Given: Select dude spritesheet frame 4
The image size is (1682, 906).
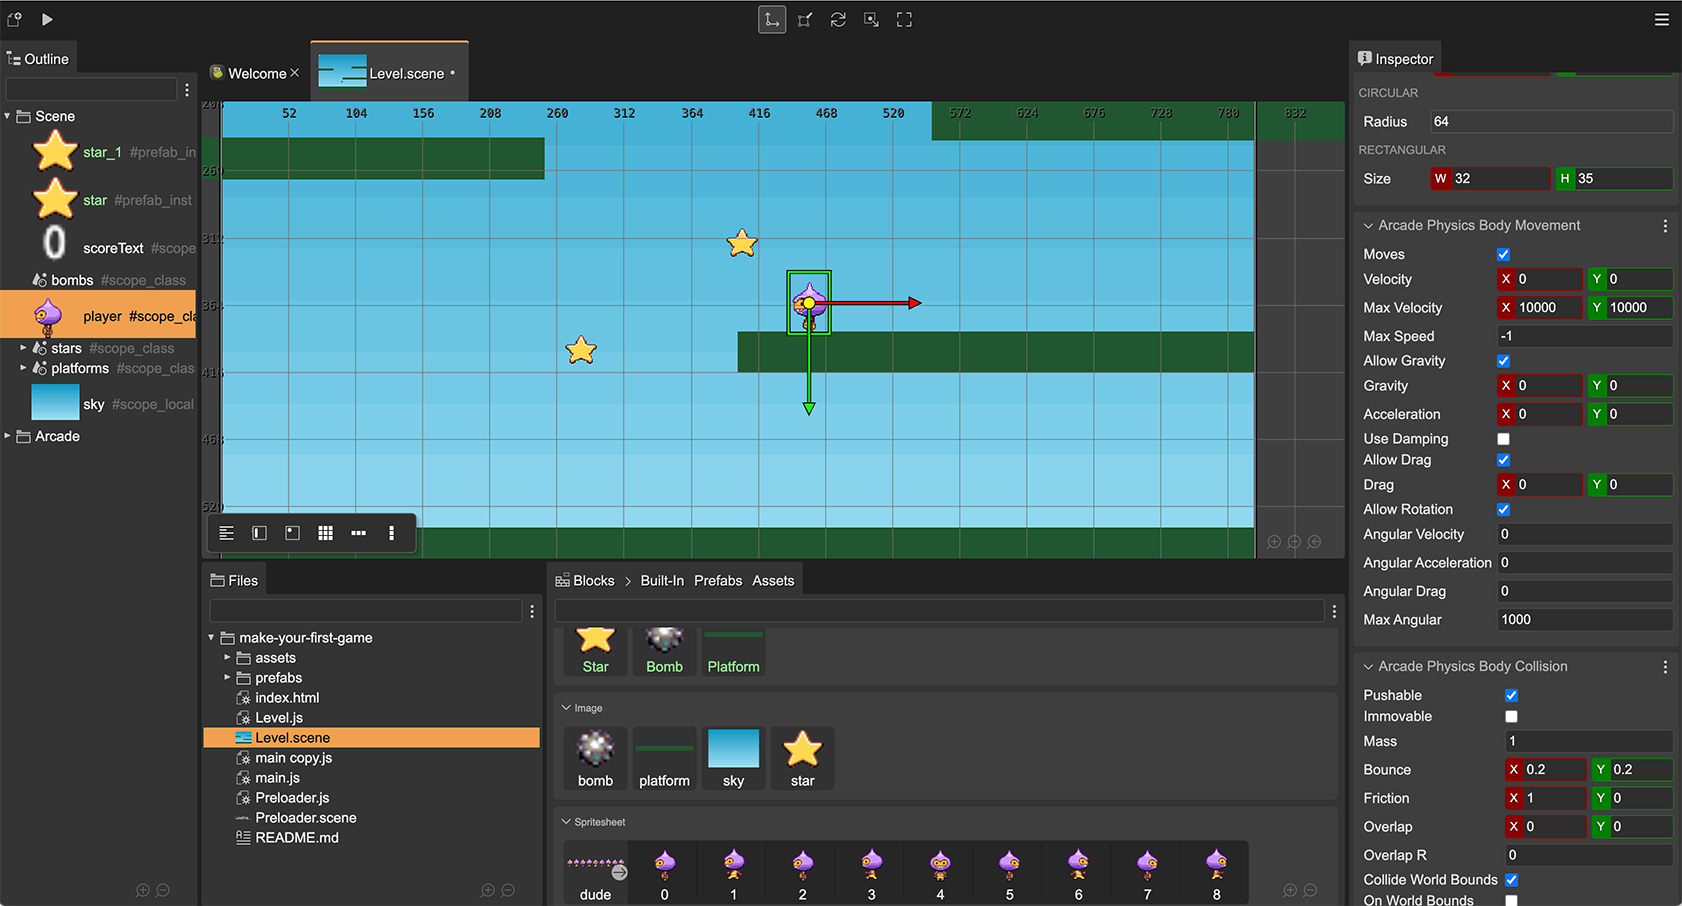Looking at the screenshot, I should pos(940,873).
